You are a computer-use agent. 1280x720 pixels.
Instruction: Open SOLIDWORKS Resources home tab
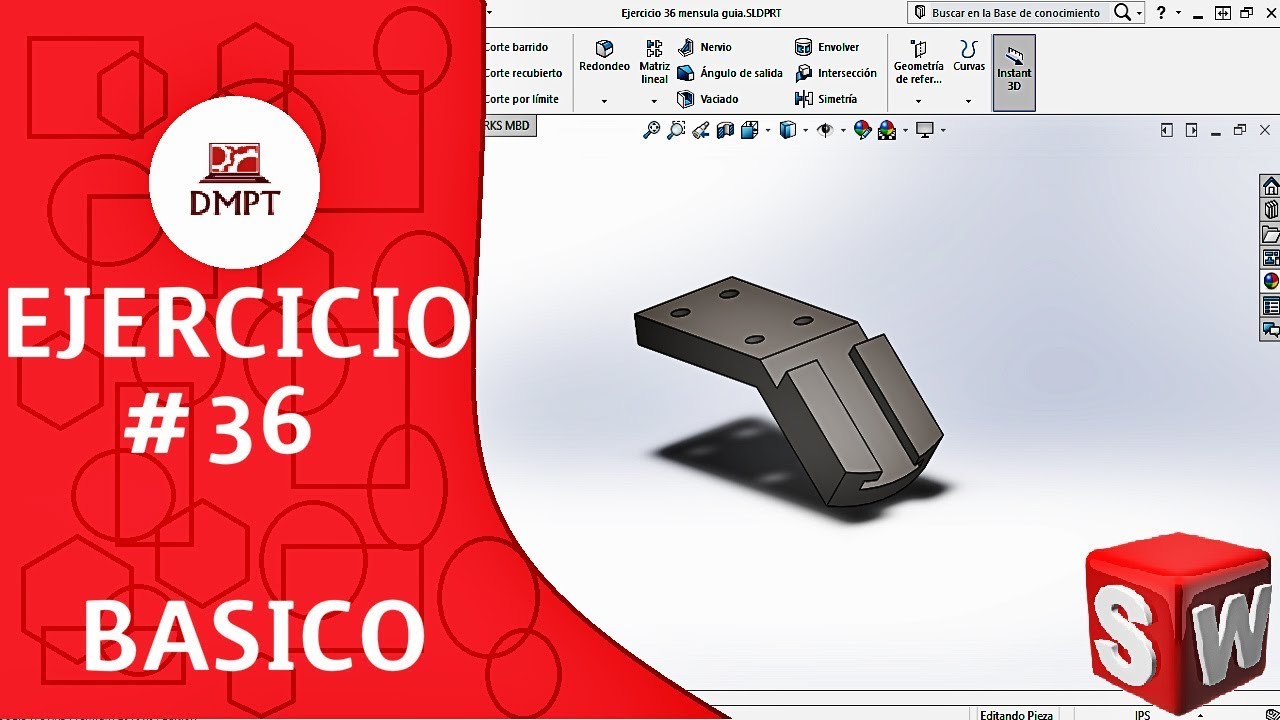(x=1271, y=187)
